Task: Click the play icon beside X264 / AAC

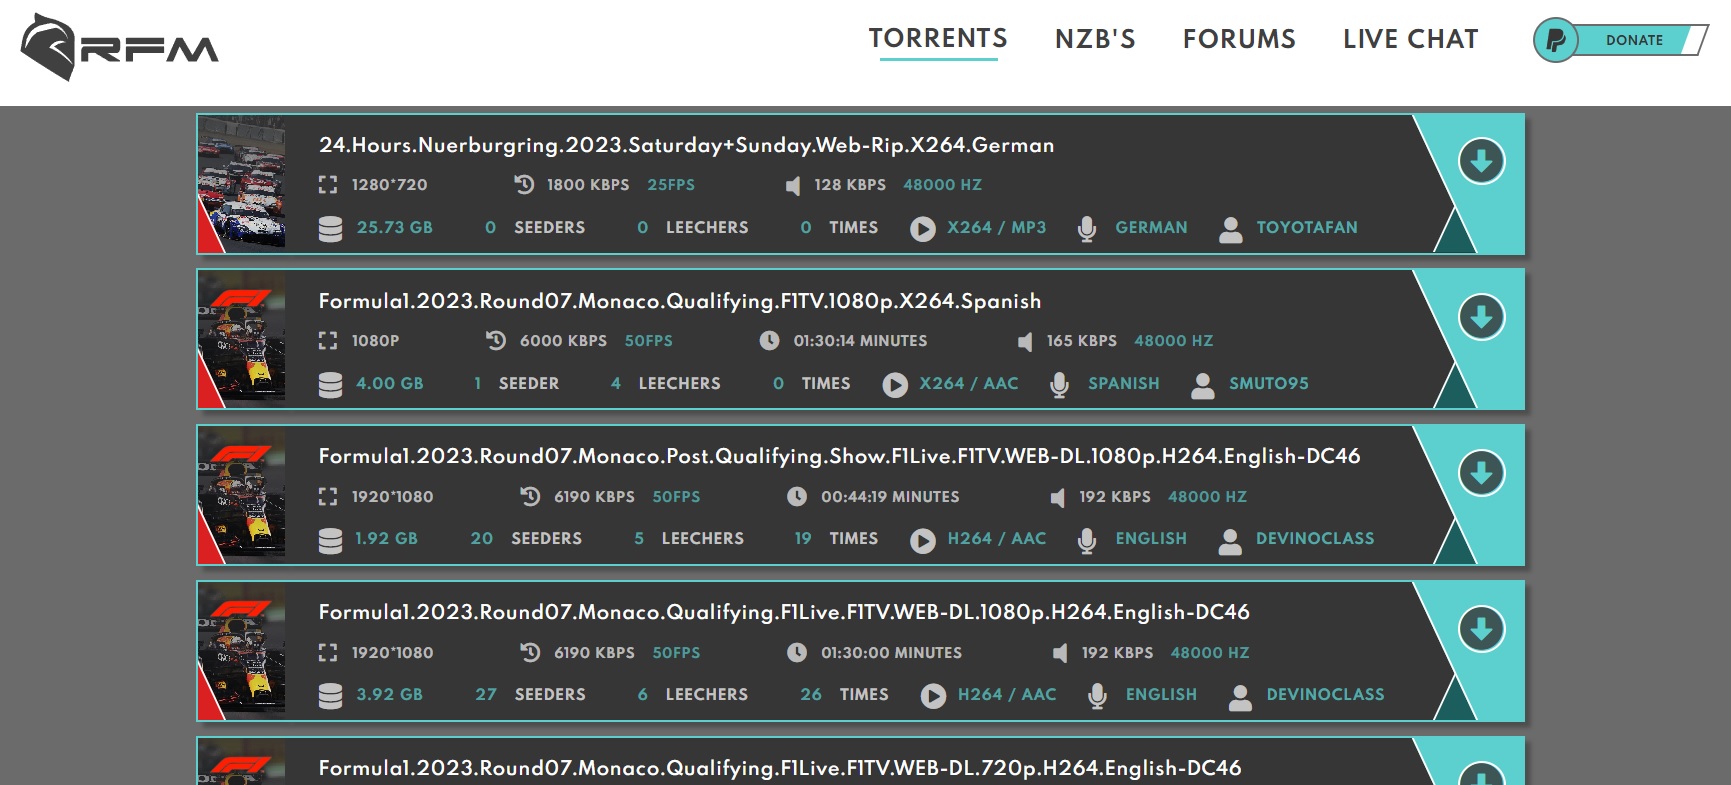Action: point(895,385)
